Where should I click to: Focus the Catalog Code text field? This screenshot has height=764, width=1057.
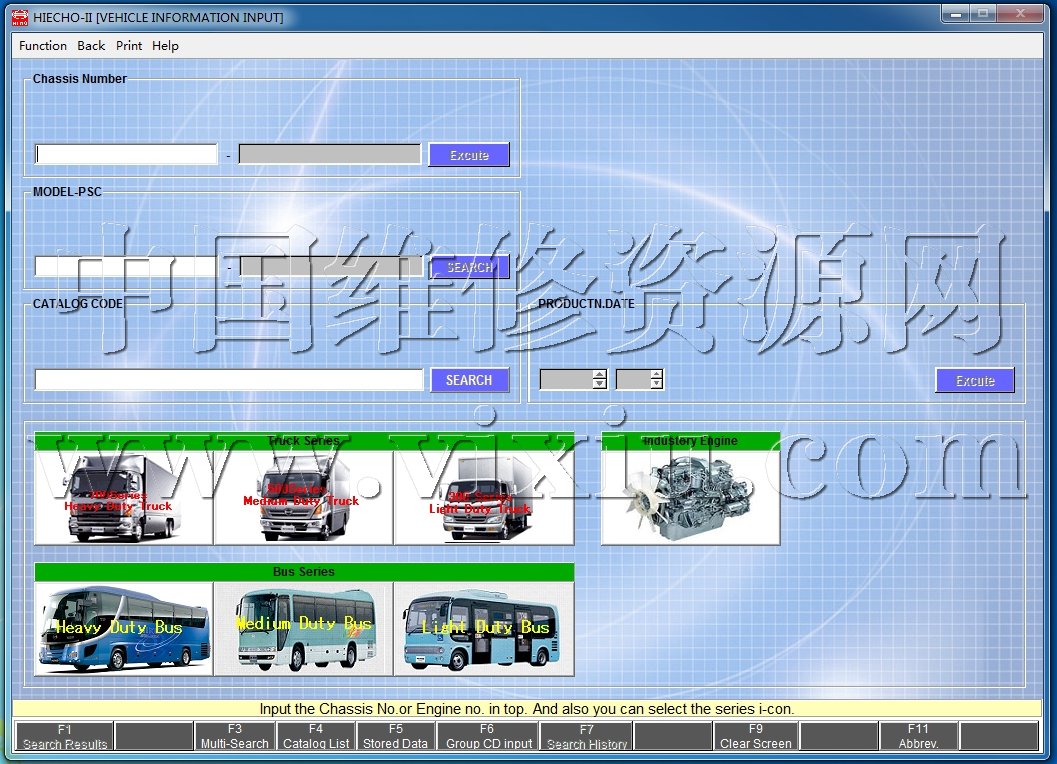click(229, 380)
